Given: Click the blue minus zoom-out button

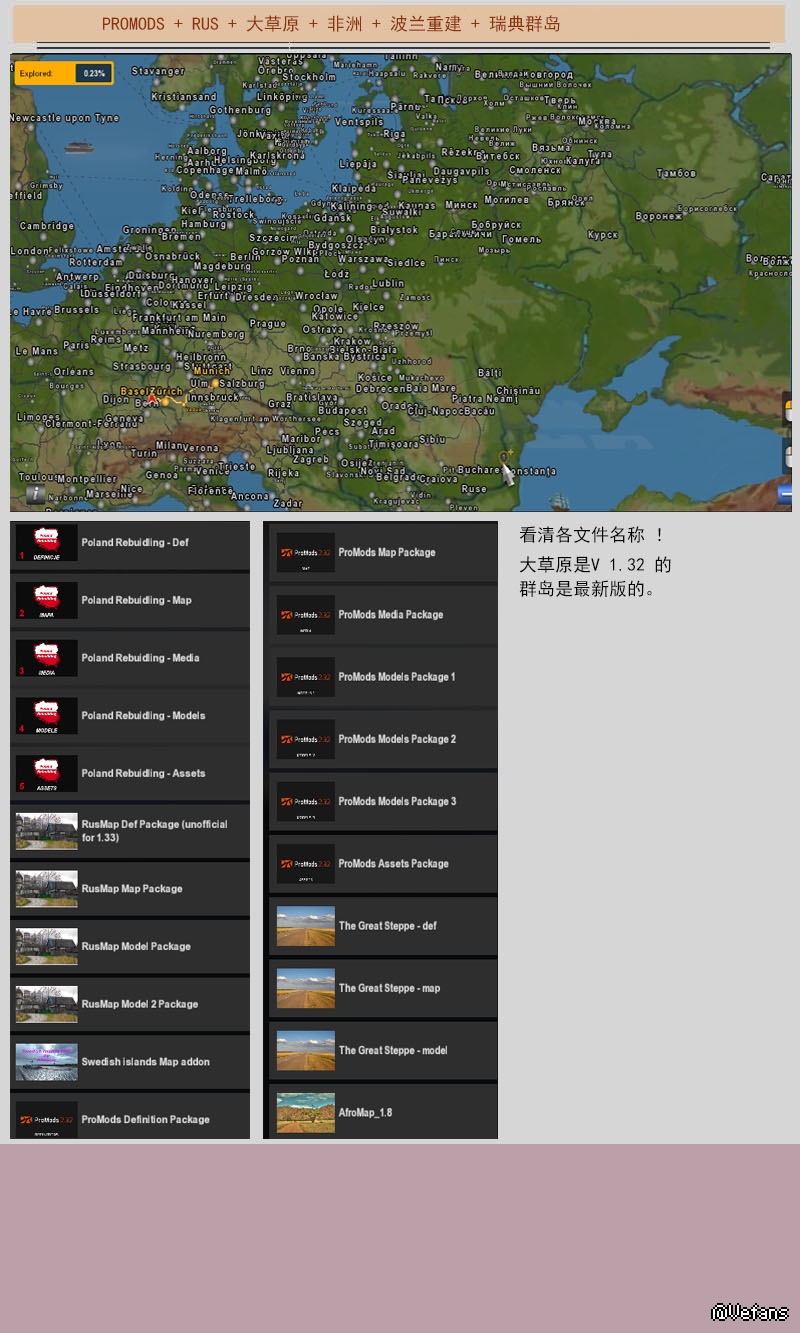Looking at the screenshot, I should (785, 493).
